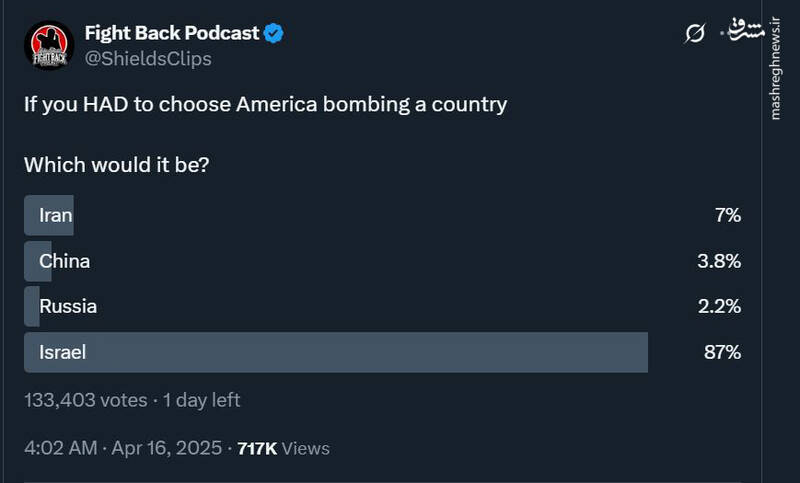Screen dimensions: 800x483
Task: Click the 2.2% result for Russia
Action: [x=718, y=306]
